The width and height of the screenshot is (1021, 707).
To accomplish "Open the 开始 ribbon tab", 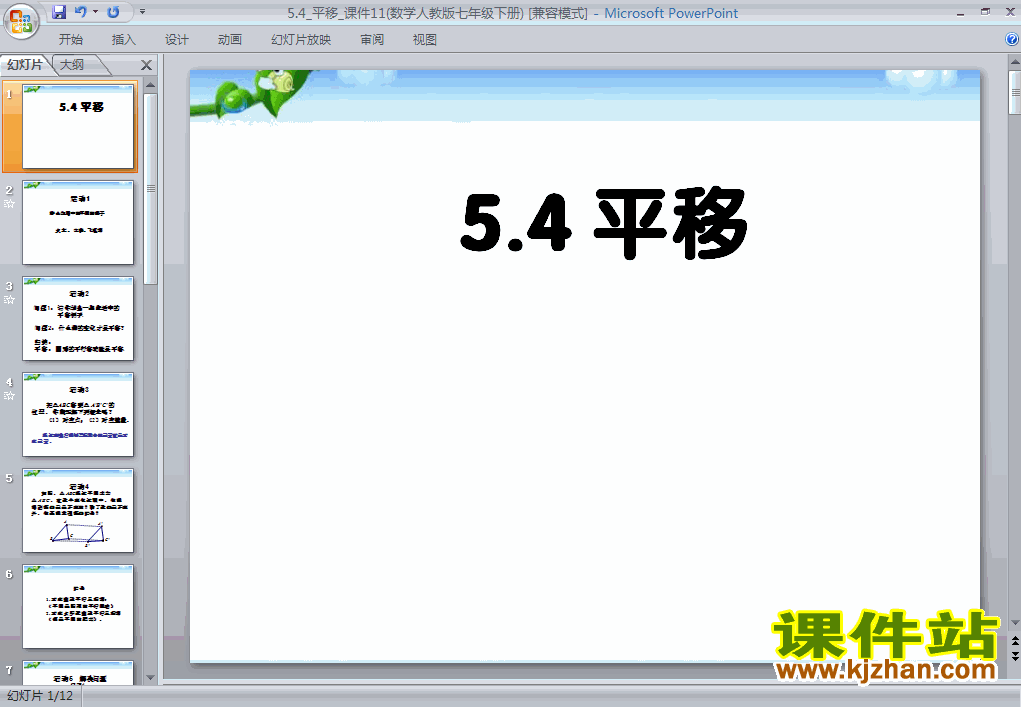I will tap(70, 40).
